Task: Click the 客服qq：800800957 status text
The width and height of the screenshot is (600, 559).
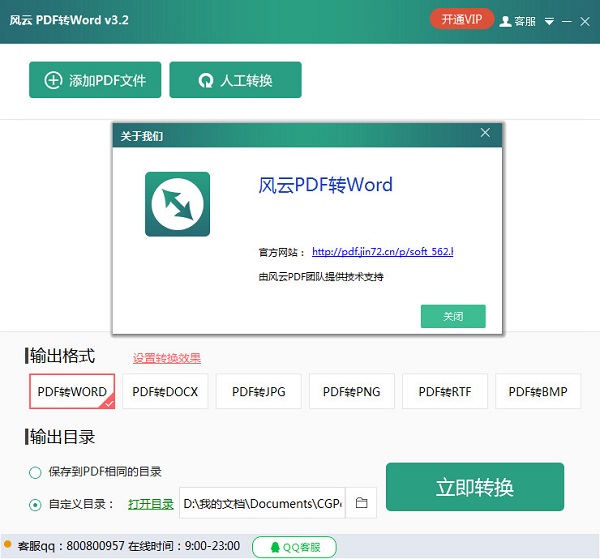Action: pyautogui.click(x=71, y=546)
